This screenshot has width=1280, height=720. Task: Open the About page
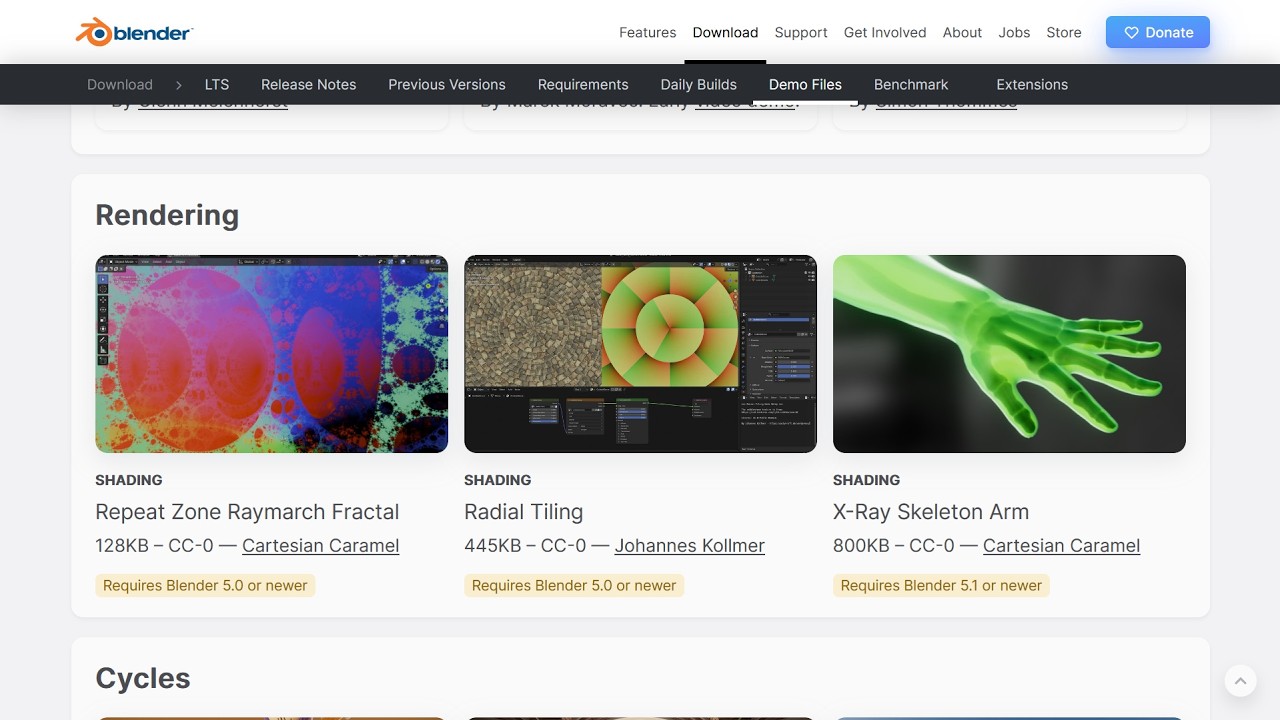pos(962,32)
